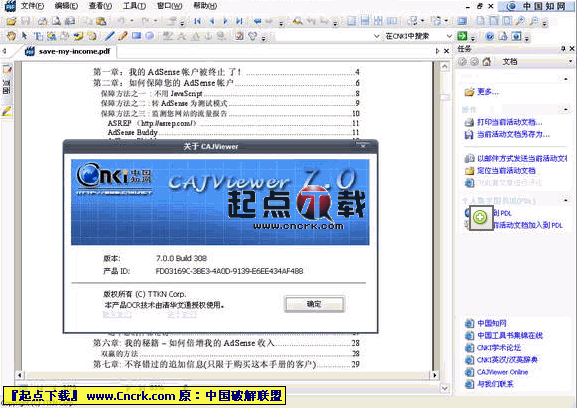The width and height of the screenshot is (577, 408).
Task: Open print preview from toolbar
Action: point(56,21)
